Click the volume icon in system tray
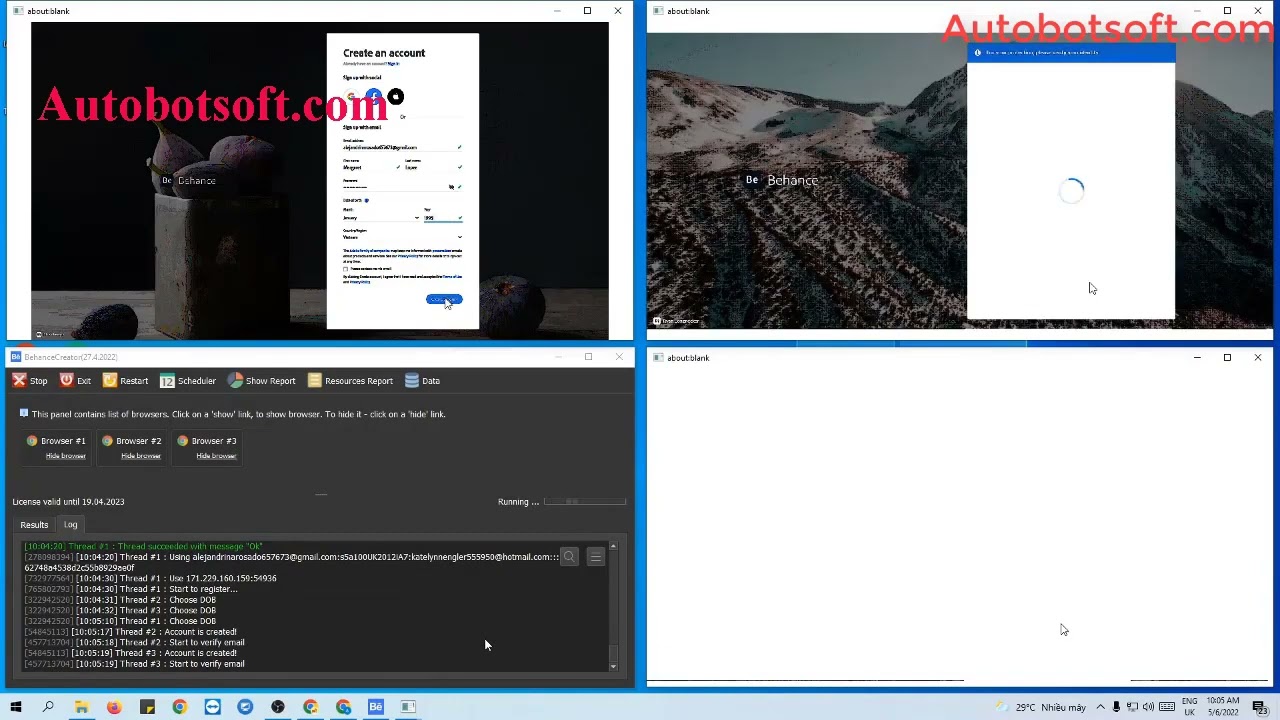Image resolution: width=1280 pixels, height=720 pixels. click(1149, 707)
